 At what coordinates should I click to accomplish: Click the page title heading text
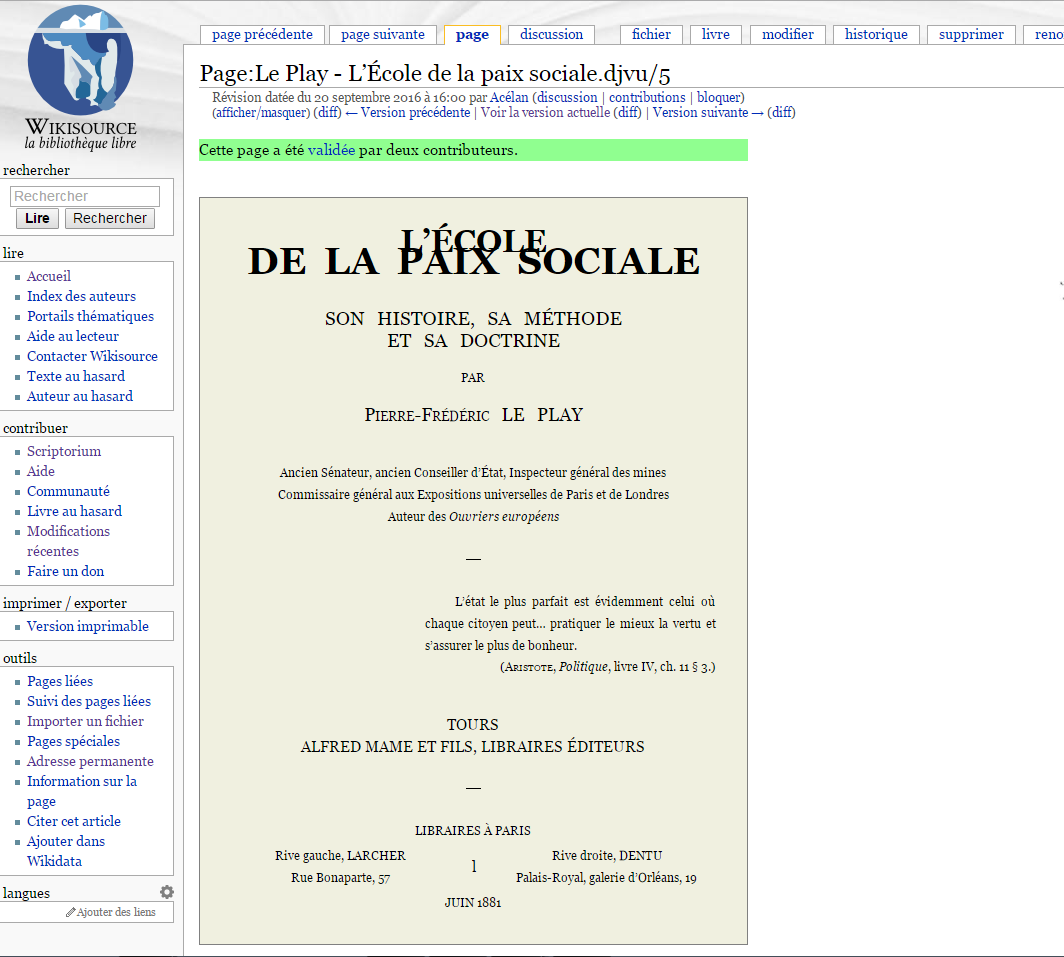435,73
